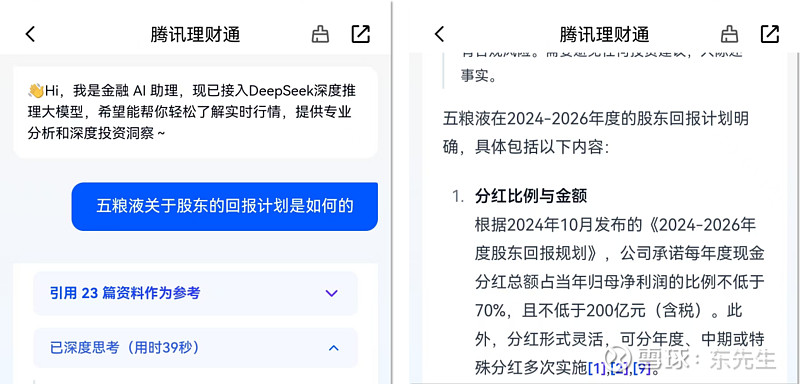
Task: Select the blue message 五粮液关于股东的回报计划是如何的
Action: coord(224,207)
